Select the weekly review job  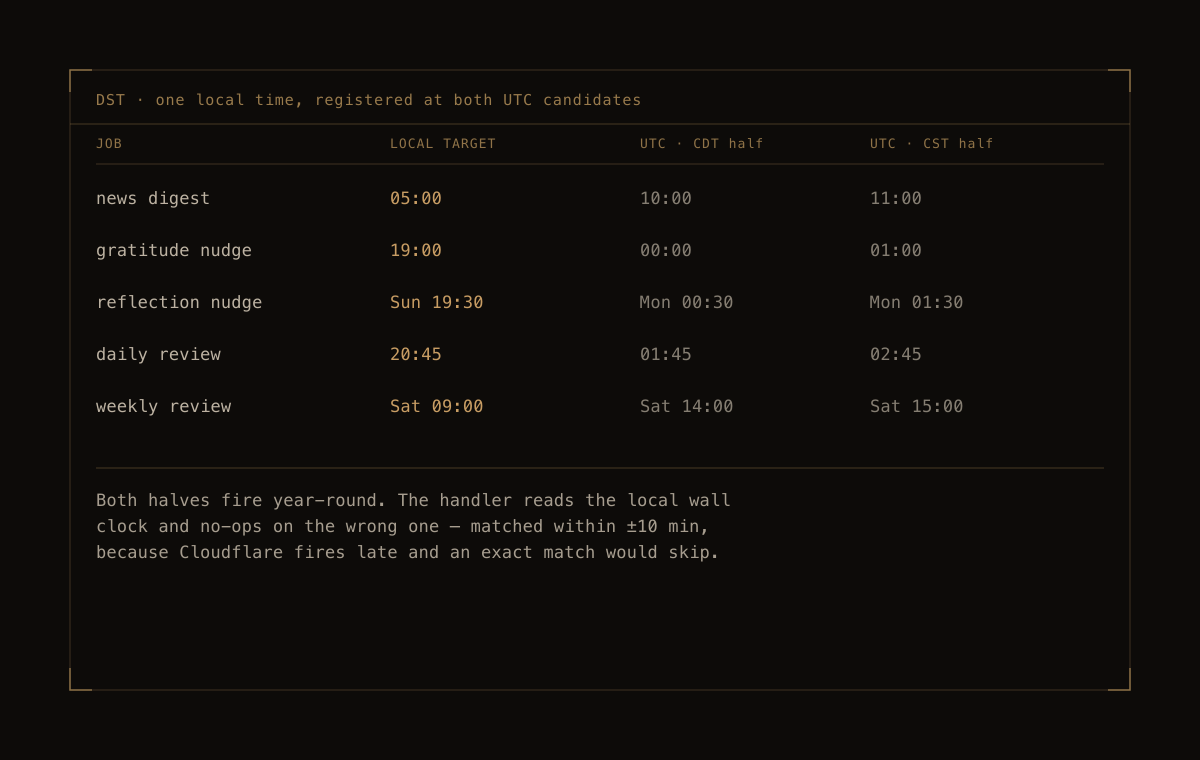163,407
